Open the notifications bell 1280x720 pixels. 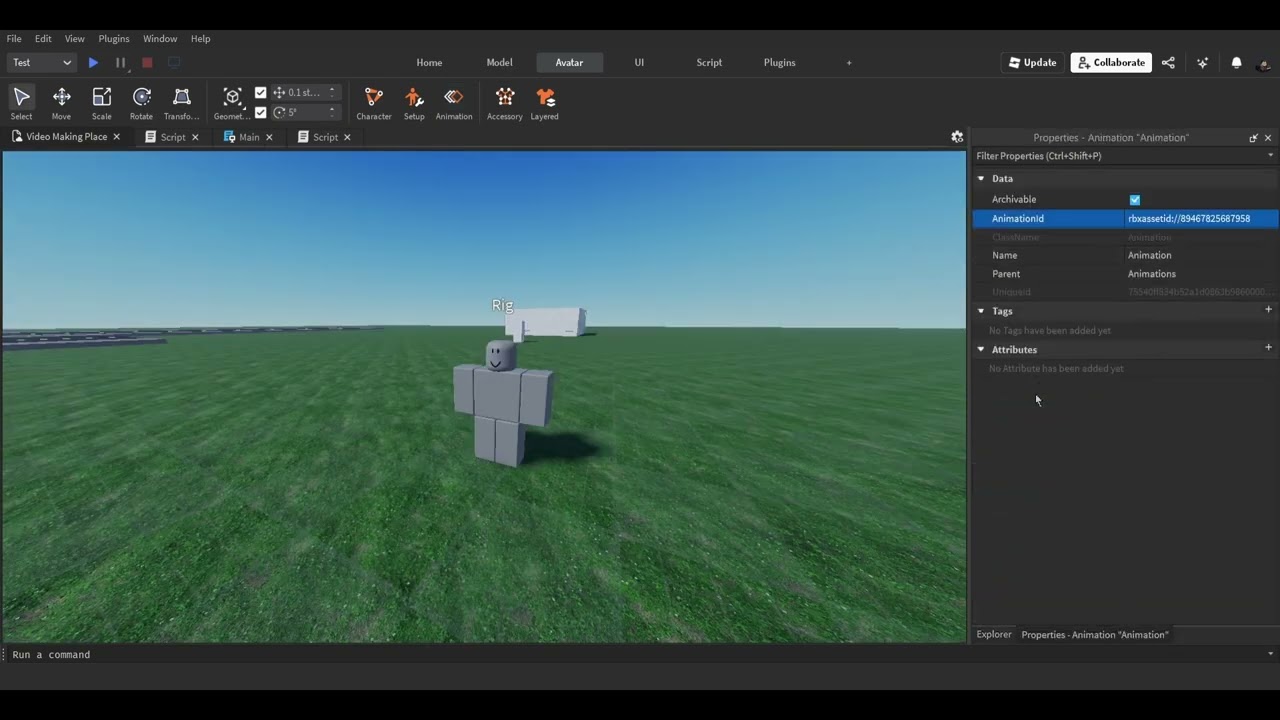click(1236, 62)
